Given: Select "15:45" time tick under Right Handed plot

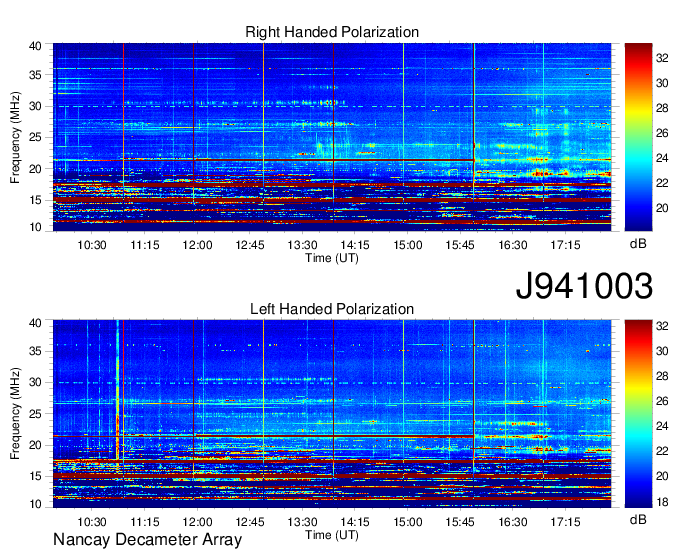Looking at the screenshot, I should [x=460, y=245].
